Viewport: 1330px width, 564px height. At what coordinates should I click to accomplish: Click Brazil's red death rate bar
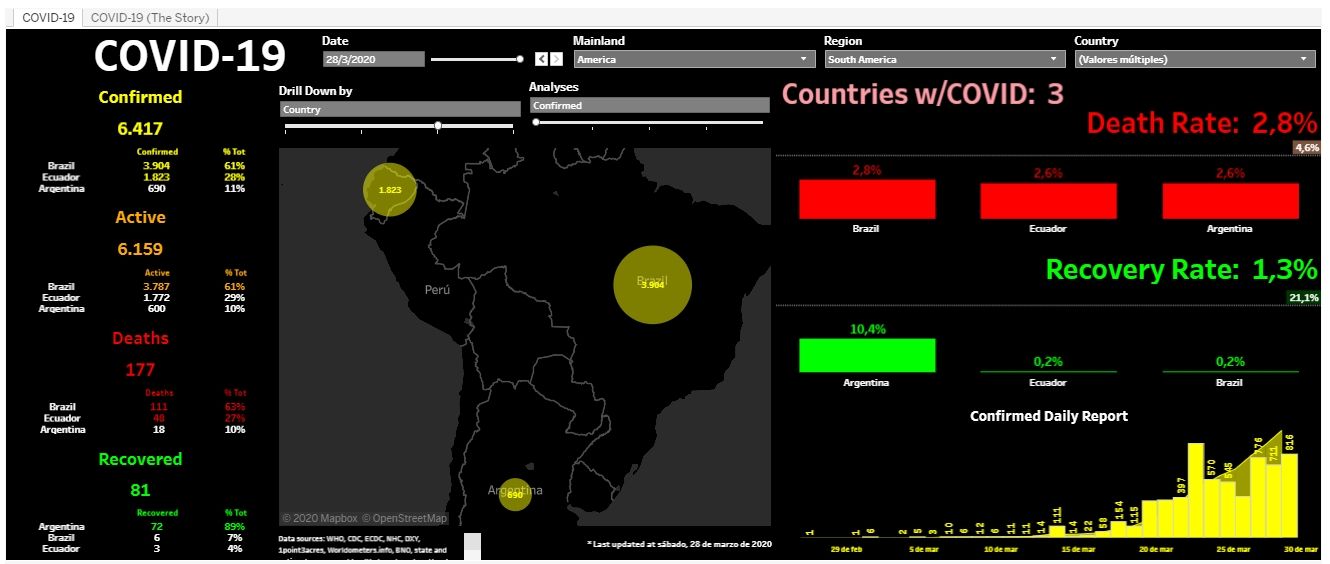click(x=866, y=199)
